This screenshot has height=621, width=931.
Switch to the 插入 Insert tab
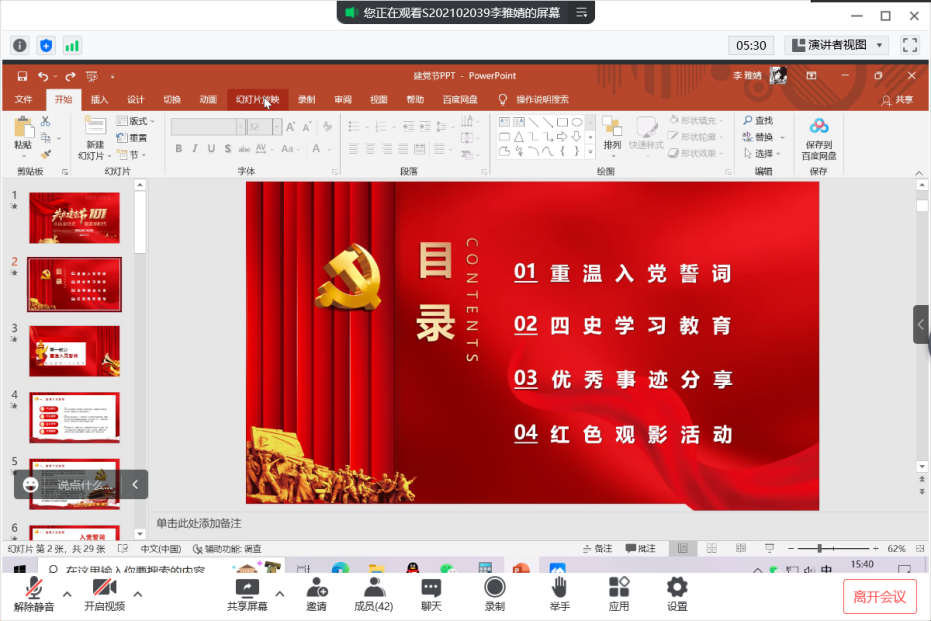click(x=99, y=99)
